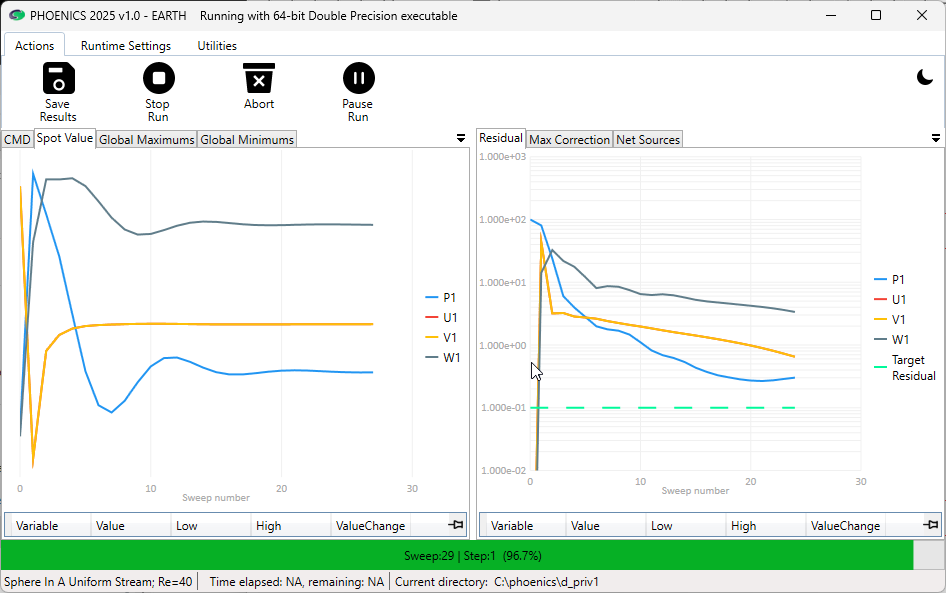Viewport: 946px width, 593px height.
Task: Open the left panel tab overflow dropdown
Action: tap(461, 138)
